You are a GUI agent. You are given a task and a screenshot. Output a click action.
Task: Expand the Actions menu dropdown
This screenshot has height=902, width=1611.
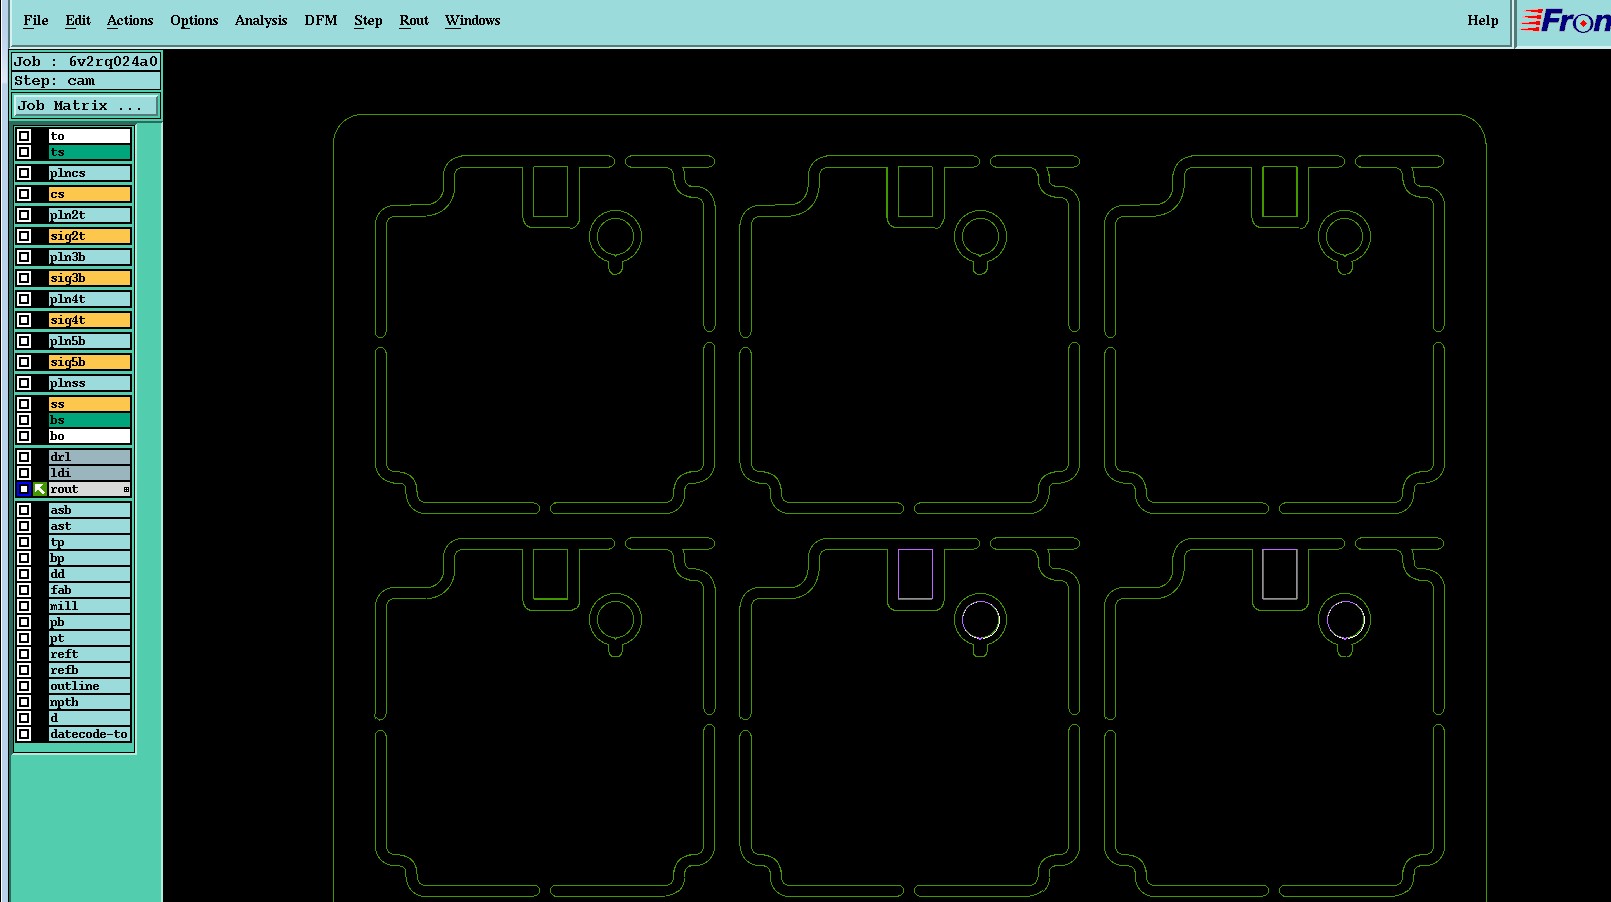point(130,20)
